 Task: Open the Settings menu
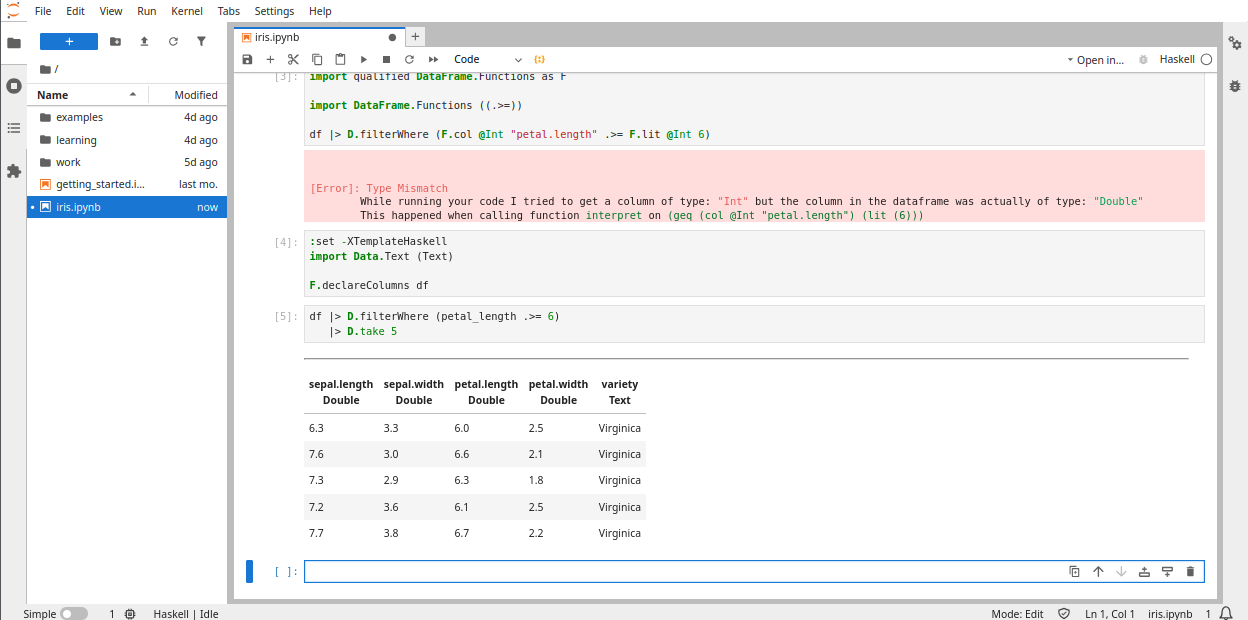click(274, 11)
